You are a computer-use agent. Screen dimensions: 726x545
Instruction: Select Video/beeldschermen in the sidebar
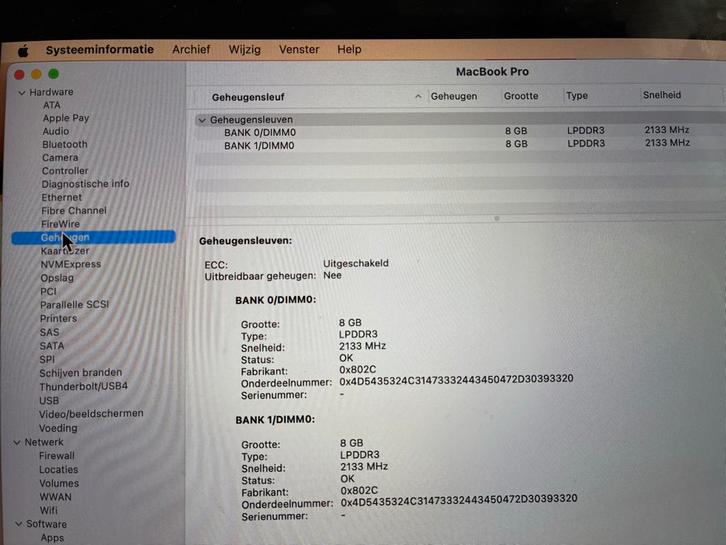[x=91, y=413]
